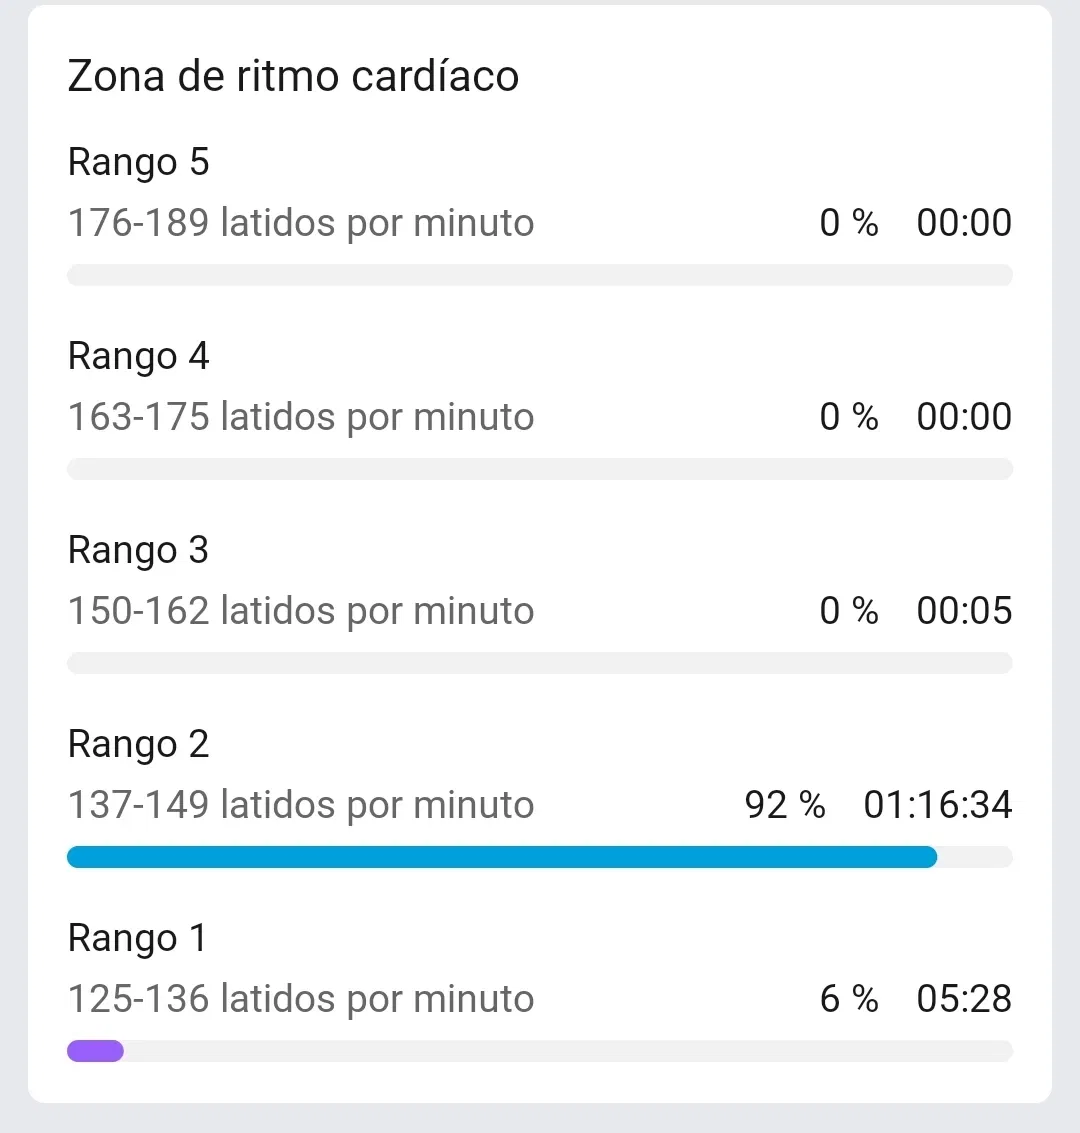Tap the 176-189 latidos por minuto text

point(300,222)
